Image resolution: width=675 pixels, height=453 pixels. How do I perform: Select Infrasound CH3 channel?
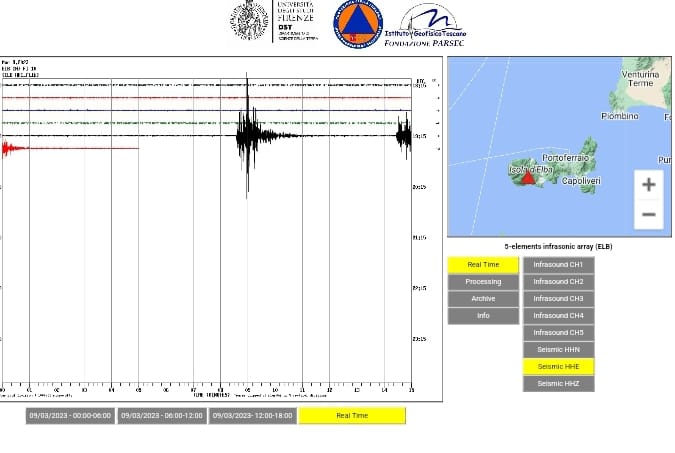[x=558, y=299]
